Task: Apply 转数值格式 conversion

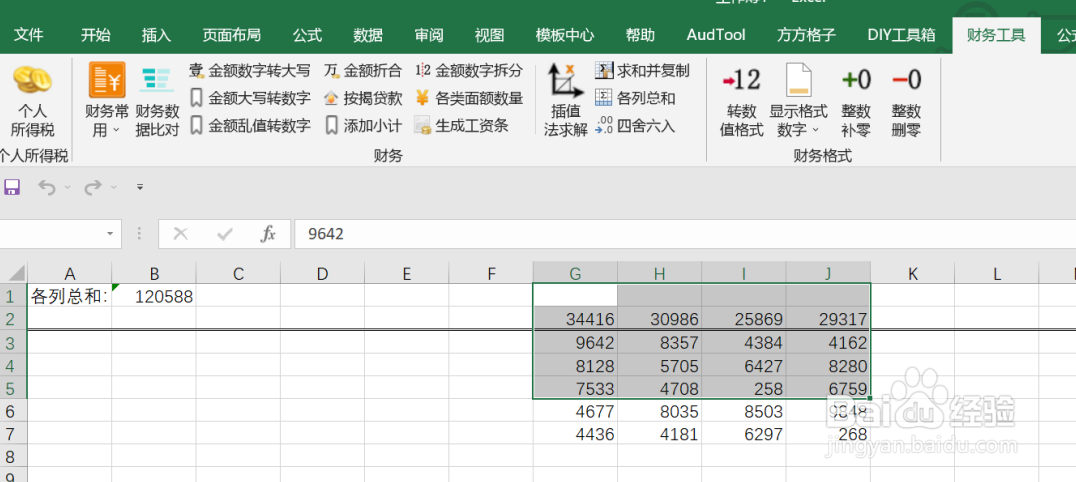Action: tap(741, 101)
